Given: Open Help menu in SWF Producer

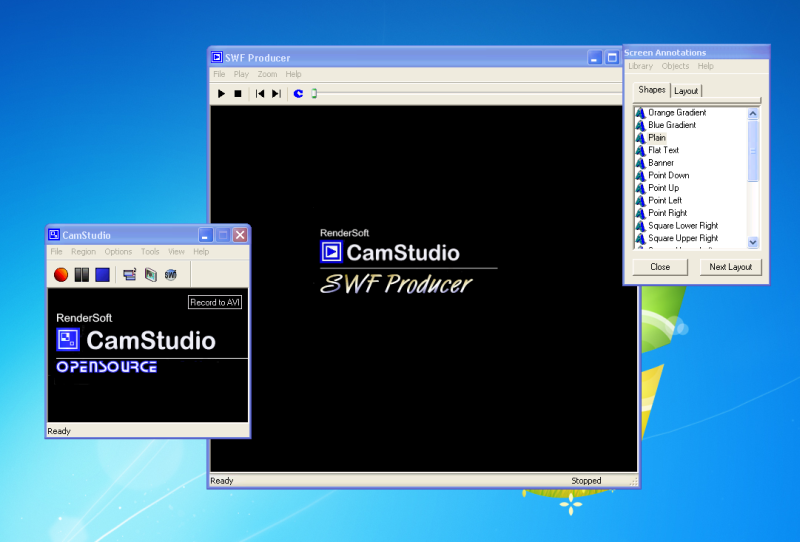Looking at the screenshot, I should (x=293, y=74).
